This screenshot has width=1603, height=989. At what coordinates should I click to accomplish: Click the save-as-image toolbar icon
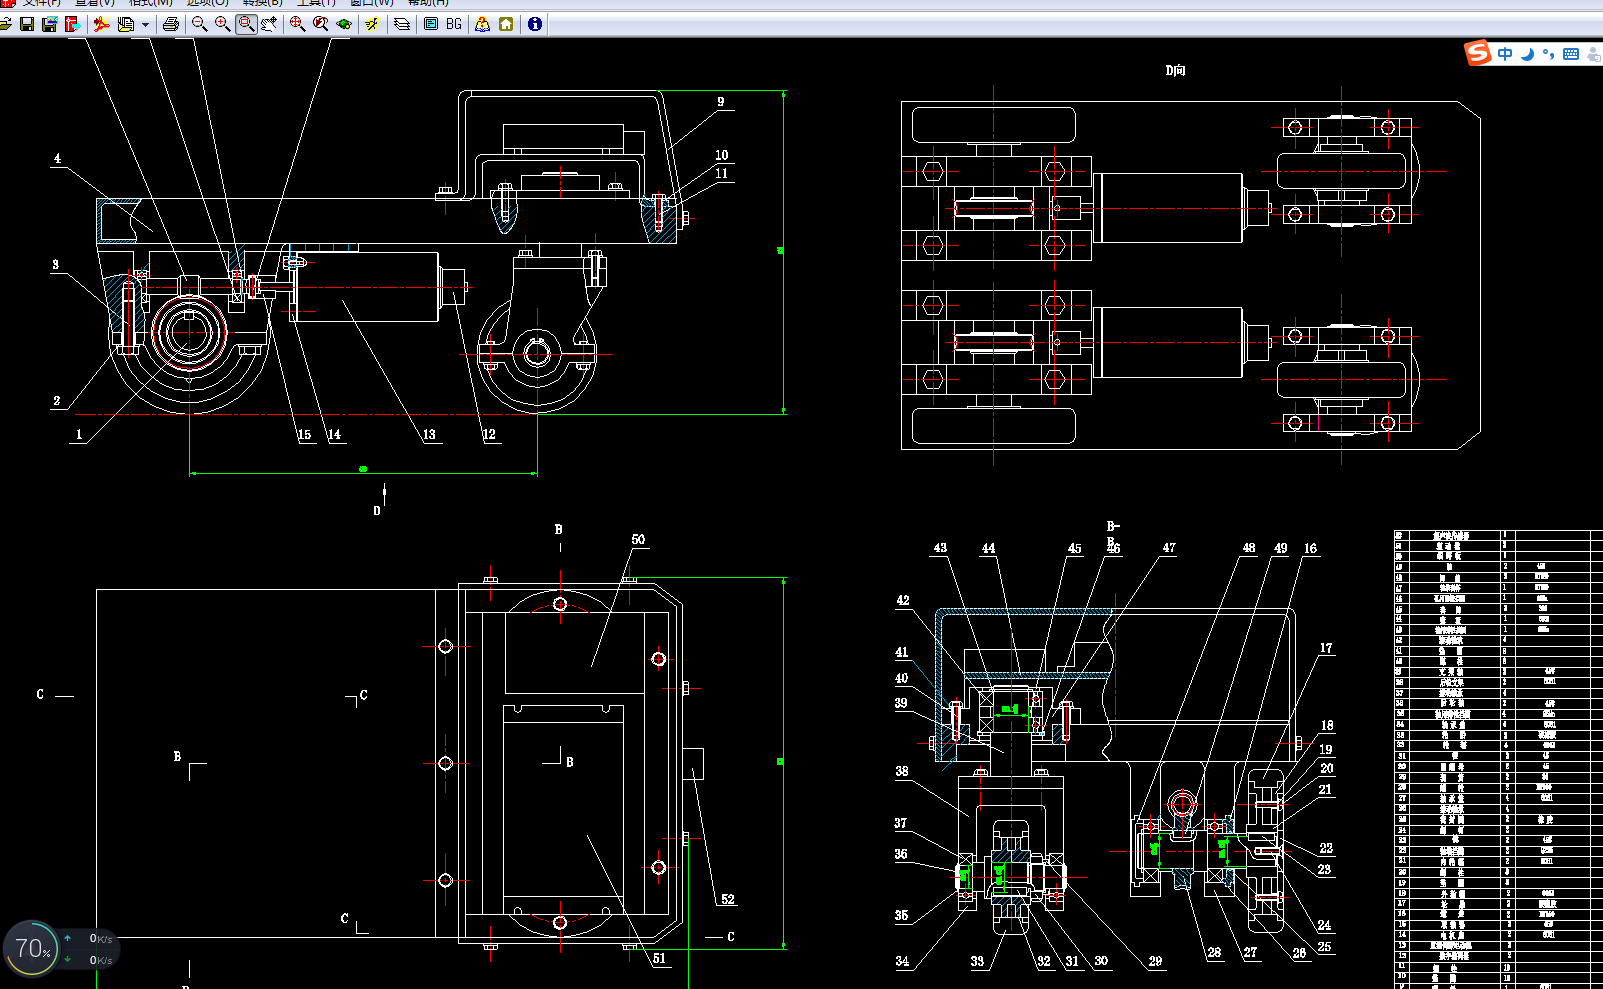[x=49, y=24]
